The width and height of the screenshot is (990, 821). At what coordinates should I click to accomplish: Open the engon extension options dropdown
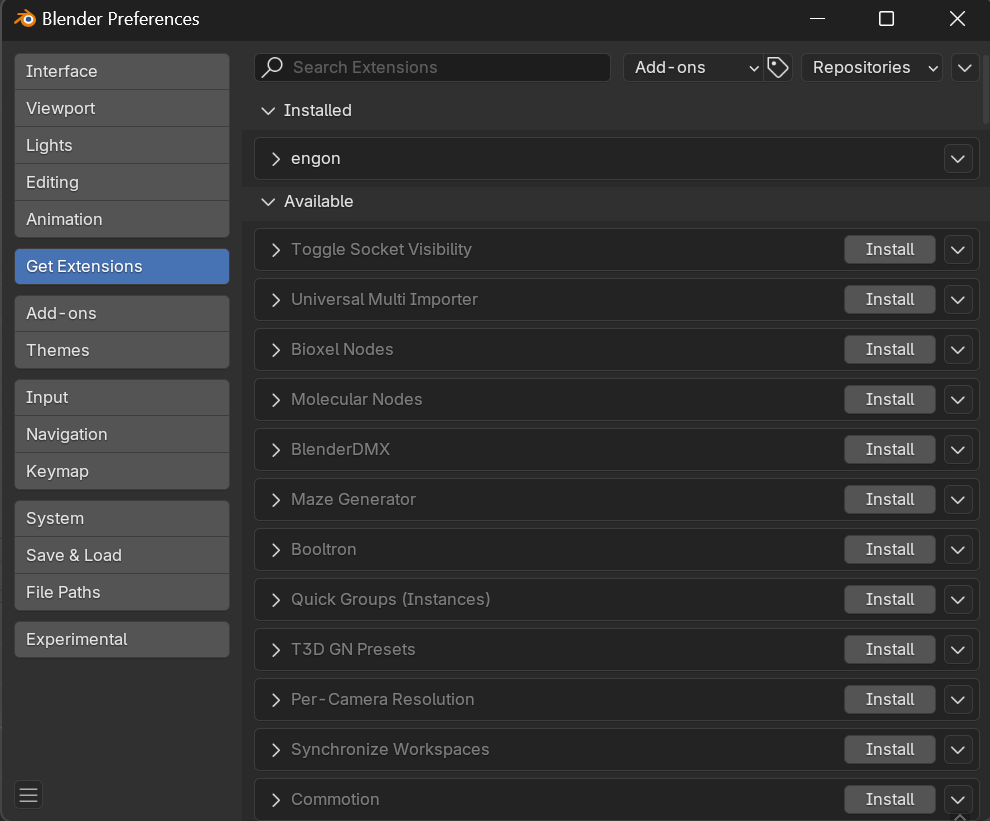click(x=957, y=158)
